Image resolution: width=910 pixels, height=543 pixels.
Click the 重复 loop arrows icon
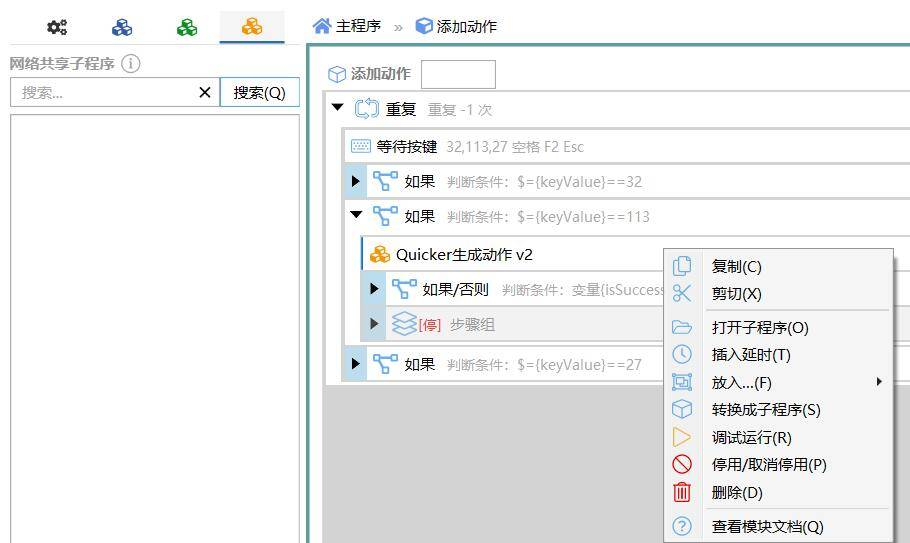click(x=367, y=108)
